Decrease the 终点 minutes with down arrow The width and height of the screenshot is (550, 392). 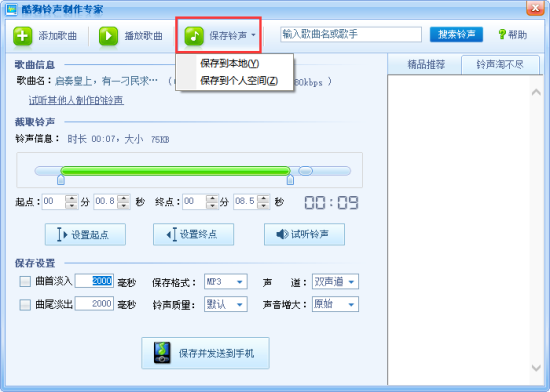coord(212,205)
